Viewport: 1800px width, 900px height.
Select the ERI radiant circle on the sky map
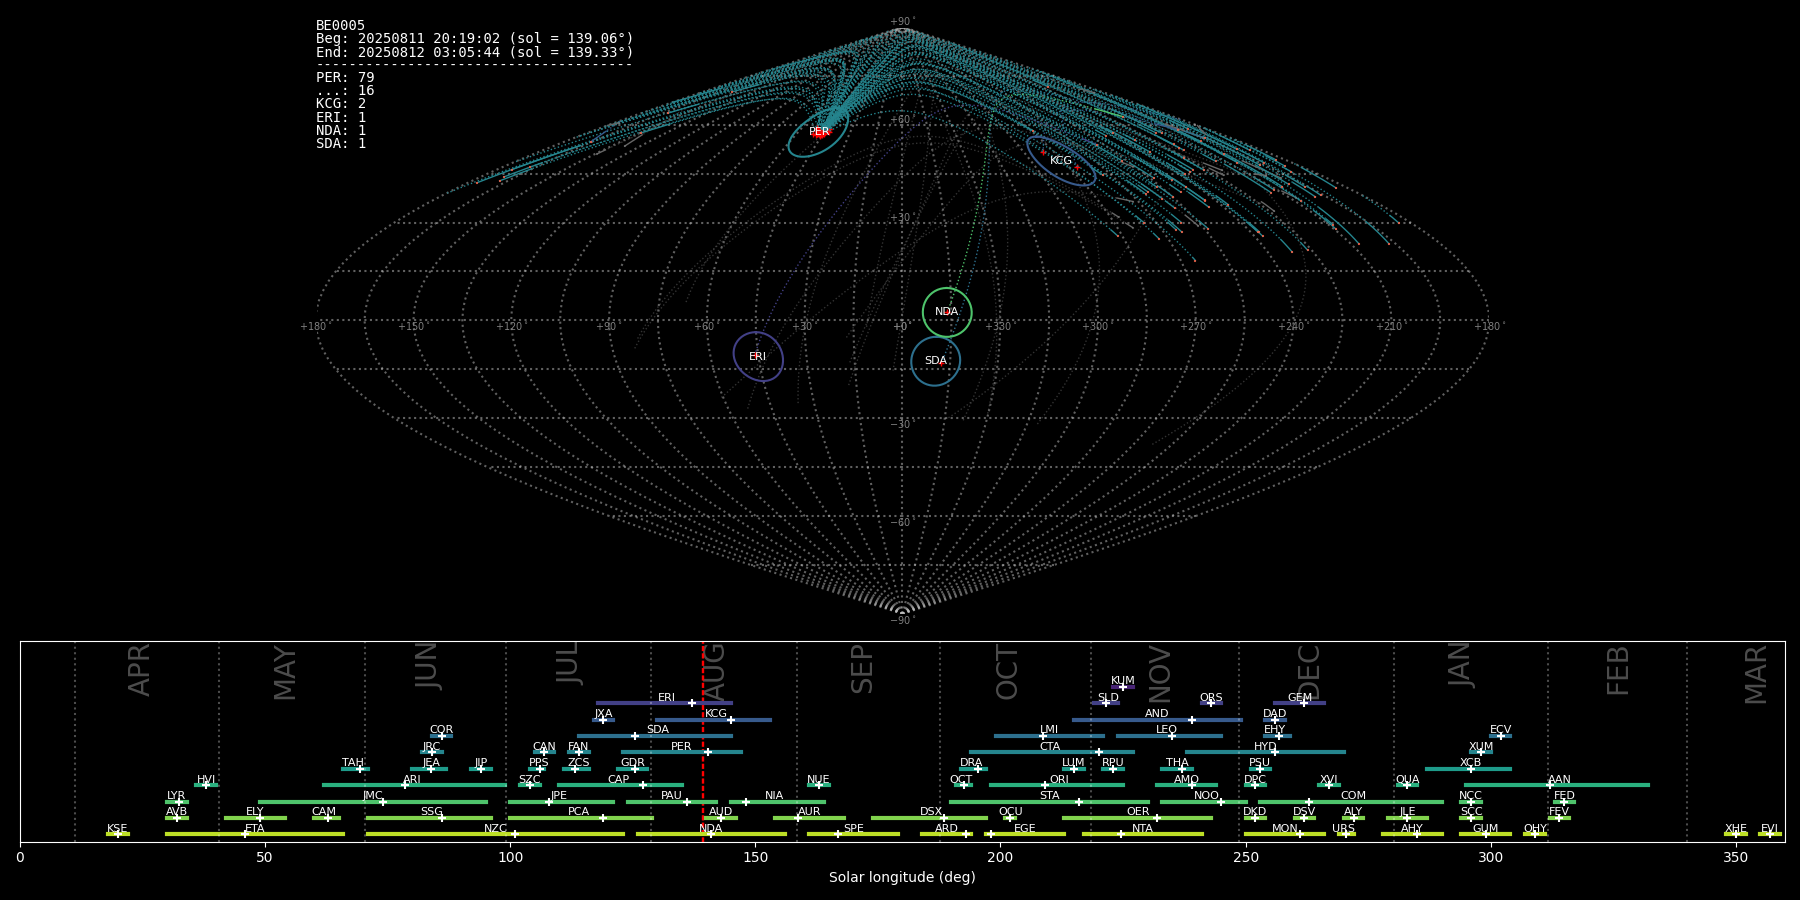point(758,357)
